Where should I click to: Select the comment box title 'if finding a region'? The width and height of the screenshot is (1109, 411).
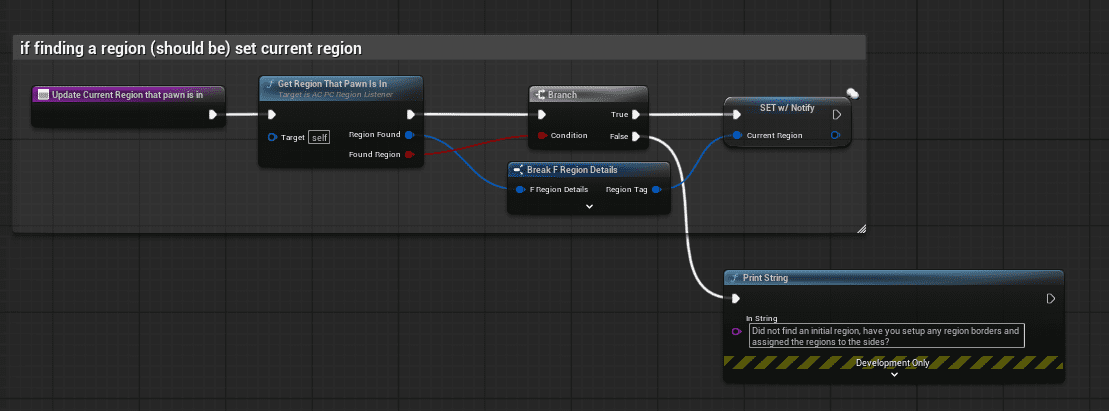(x=191, y=48)
